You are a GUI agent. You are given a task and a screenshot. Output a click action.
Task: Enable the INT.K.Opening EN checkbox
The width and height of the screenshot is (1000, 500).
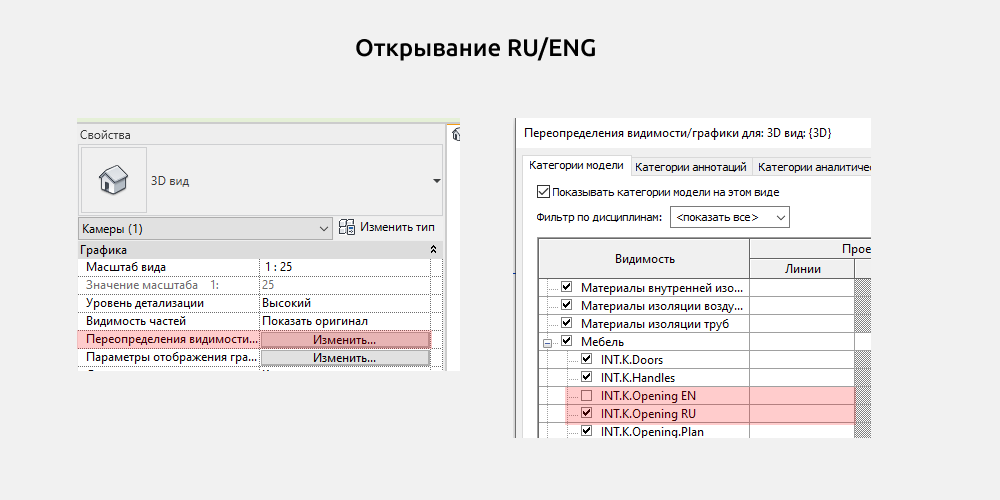pos(587,395)
